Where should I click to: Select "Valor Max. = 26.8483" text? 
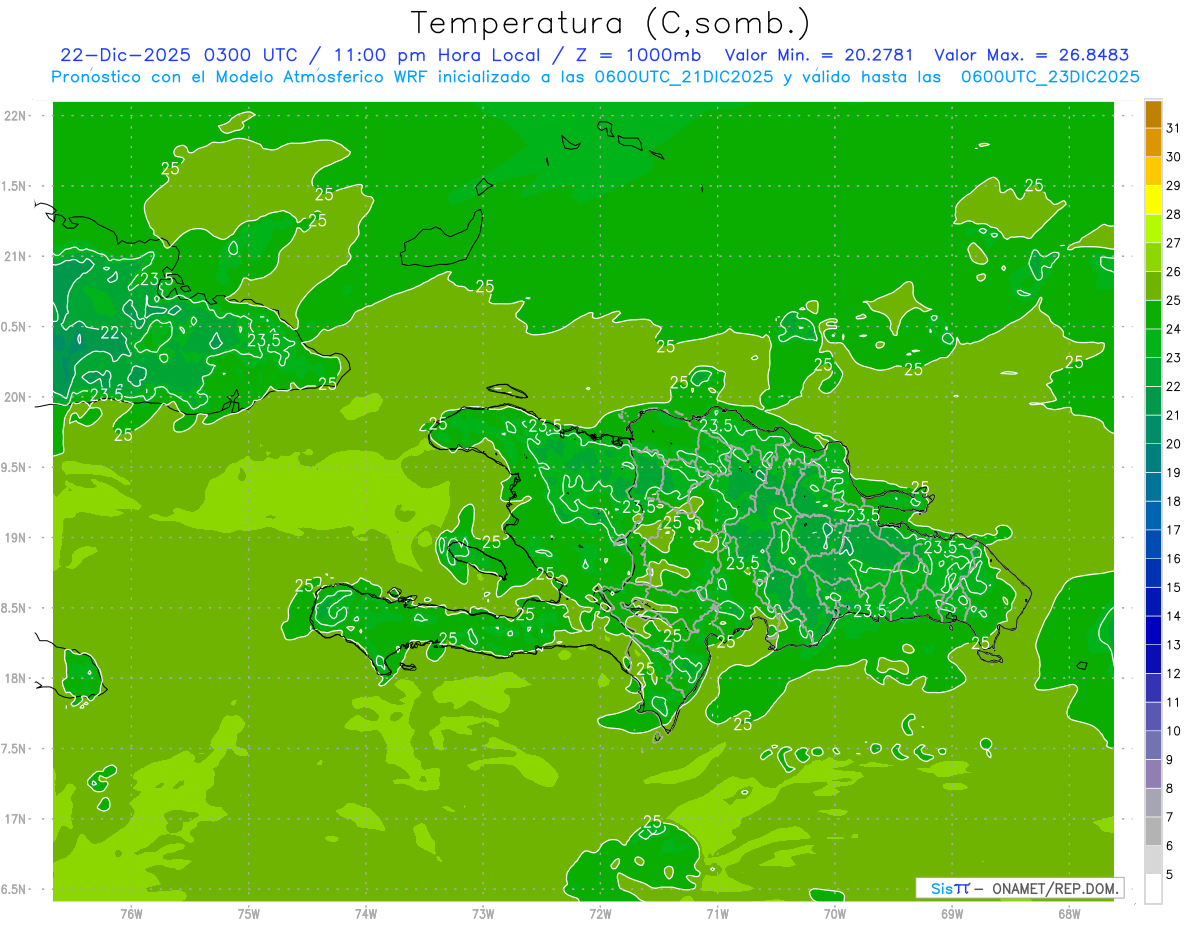1031,55
